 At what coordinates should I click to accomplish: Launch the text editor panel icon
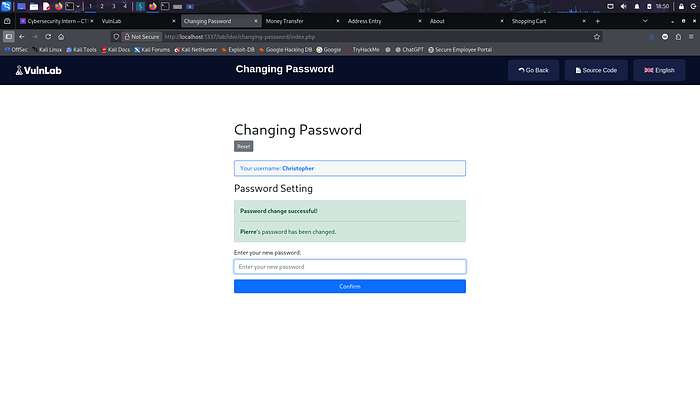pos(46,6)
